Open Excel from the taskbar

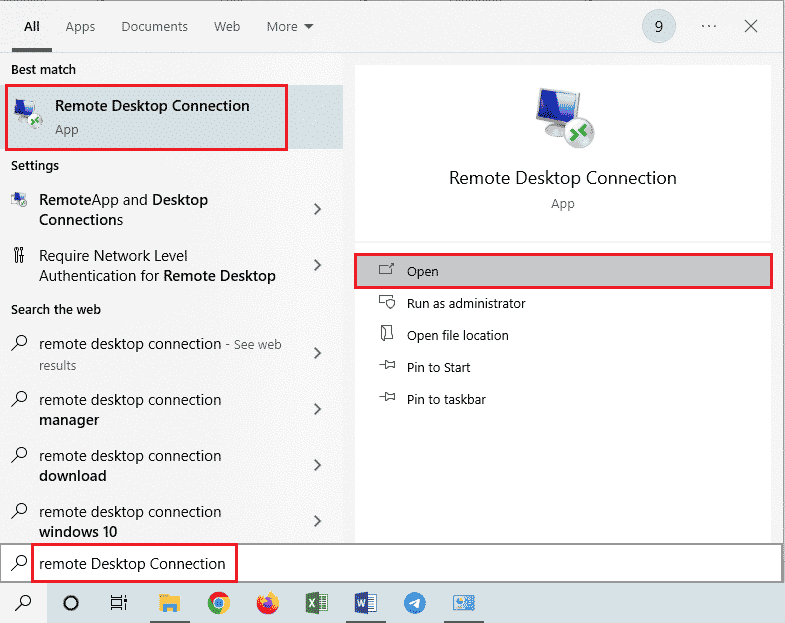[x=316, y=603]
